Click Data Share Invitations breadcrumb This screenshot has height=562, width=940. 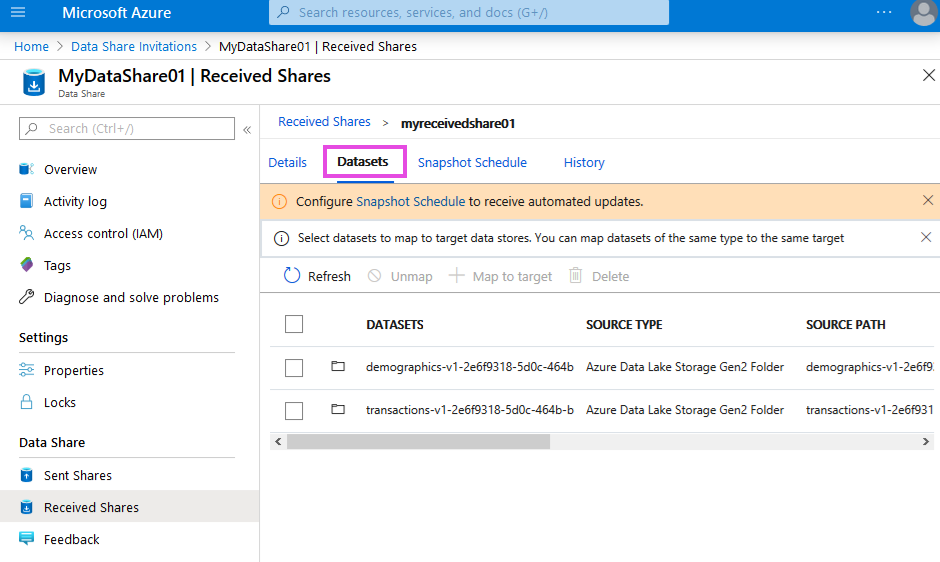point(134,46)
